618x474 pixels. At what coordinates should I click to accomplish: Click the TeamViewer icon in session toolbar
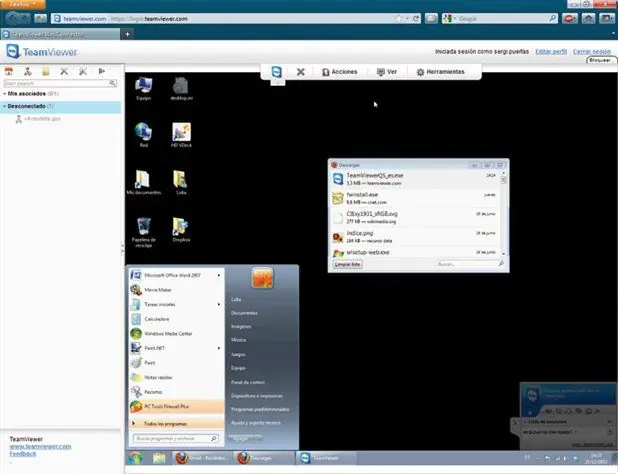coord(277,72)
